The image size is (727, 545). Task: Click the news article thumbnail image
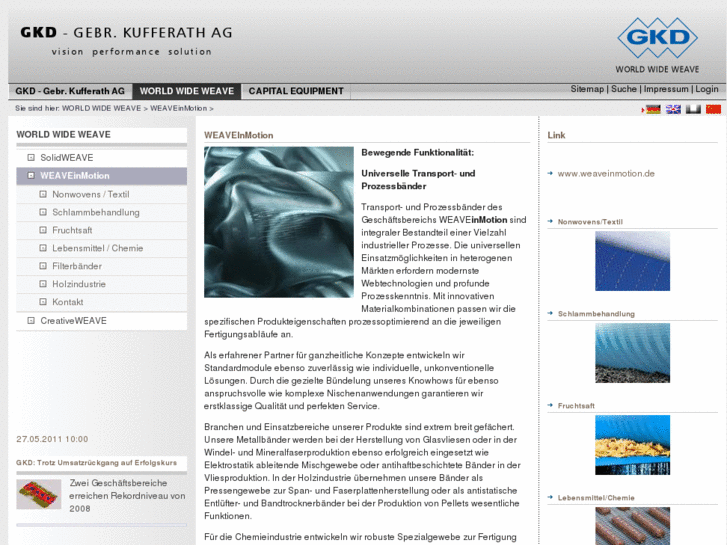tap(38, 494)
